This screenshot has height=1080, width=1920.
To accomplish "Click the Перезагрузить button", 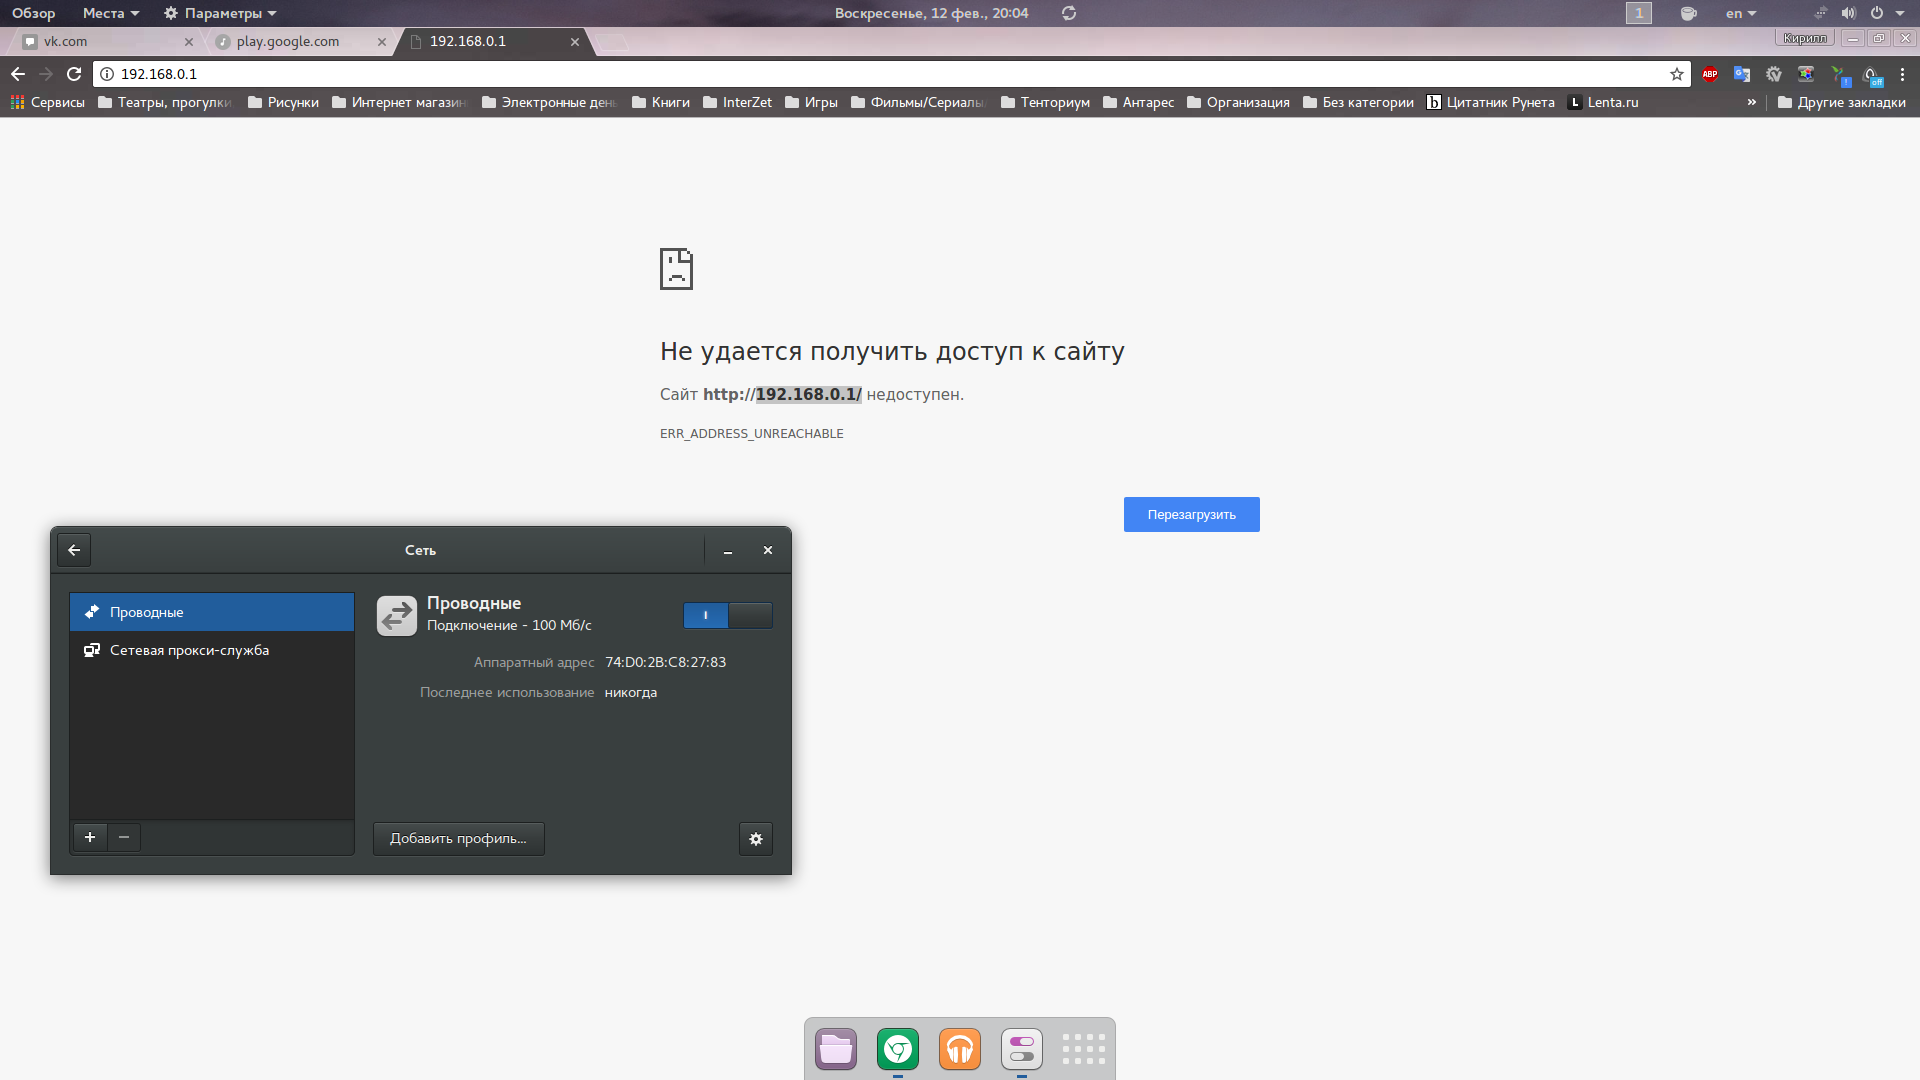I will point(1191,515).
